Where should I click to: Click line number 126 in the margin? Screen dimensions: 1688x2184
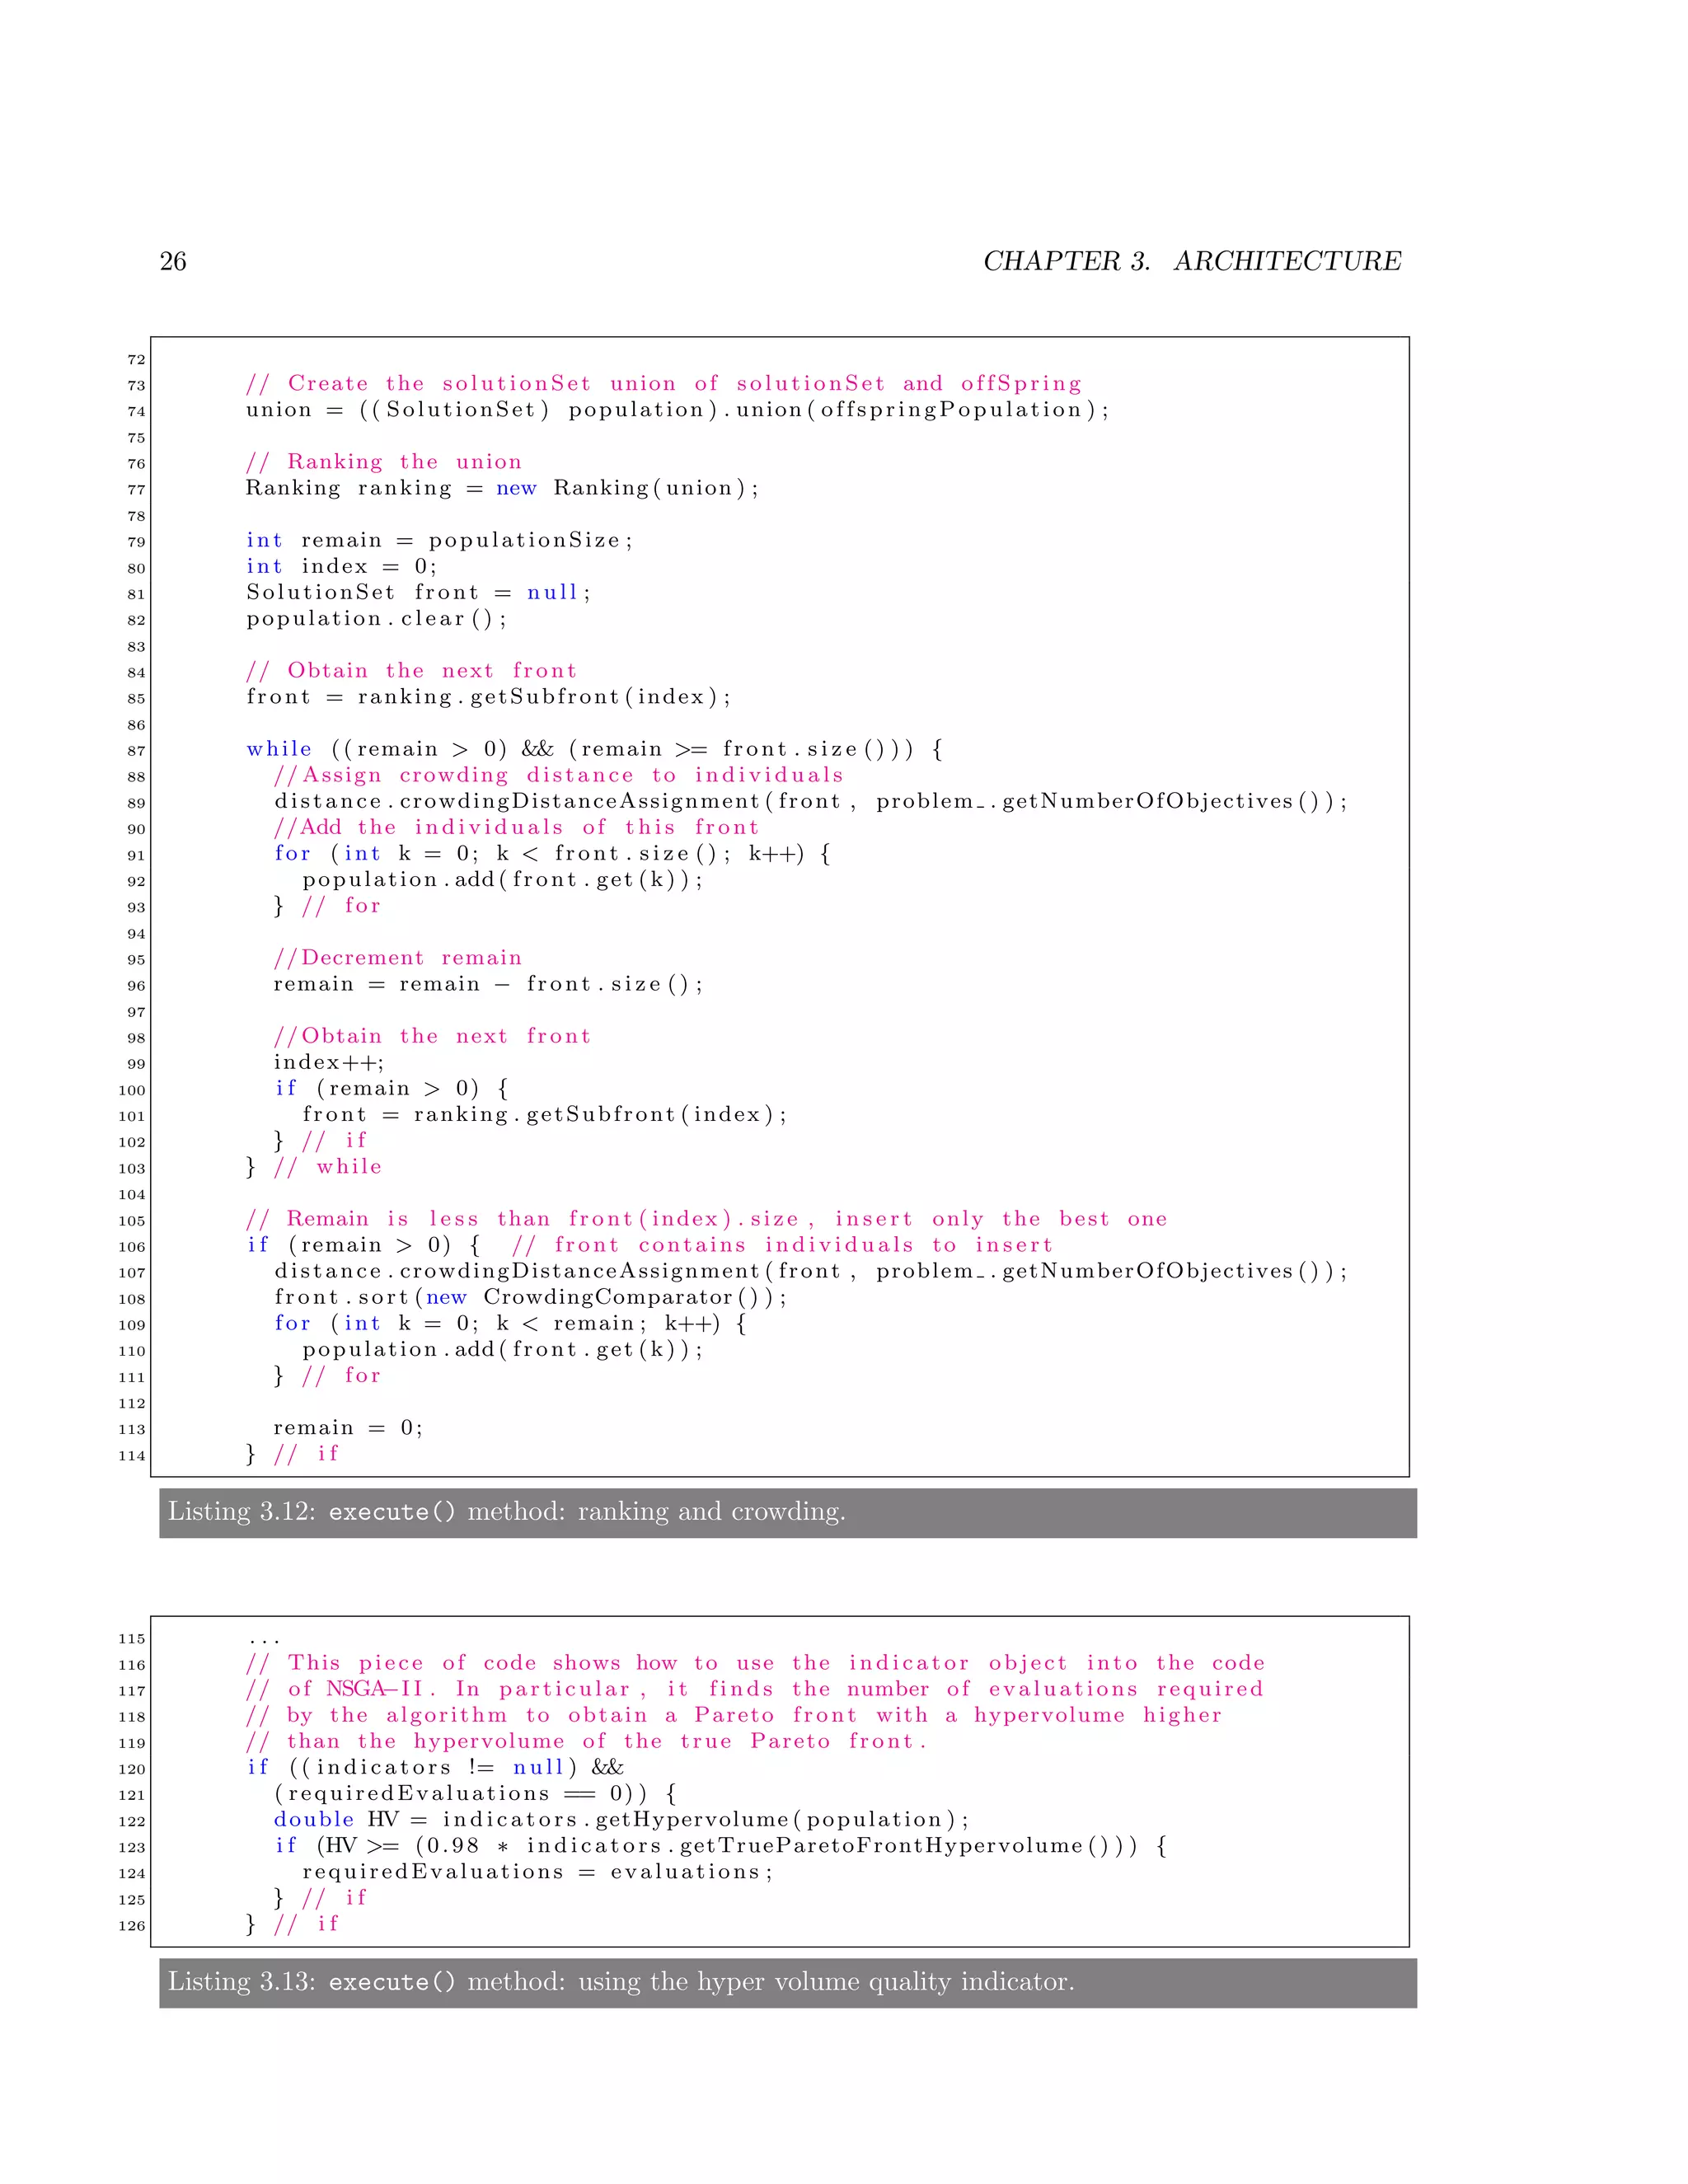coord(132,1926)
